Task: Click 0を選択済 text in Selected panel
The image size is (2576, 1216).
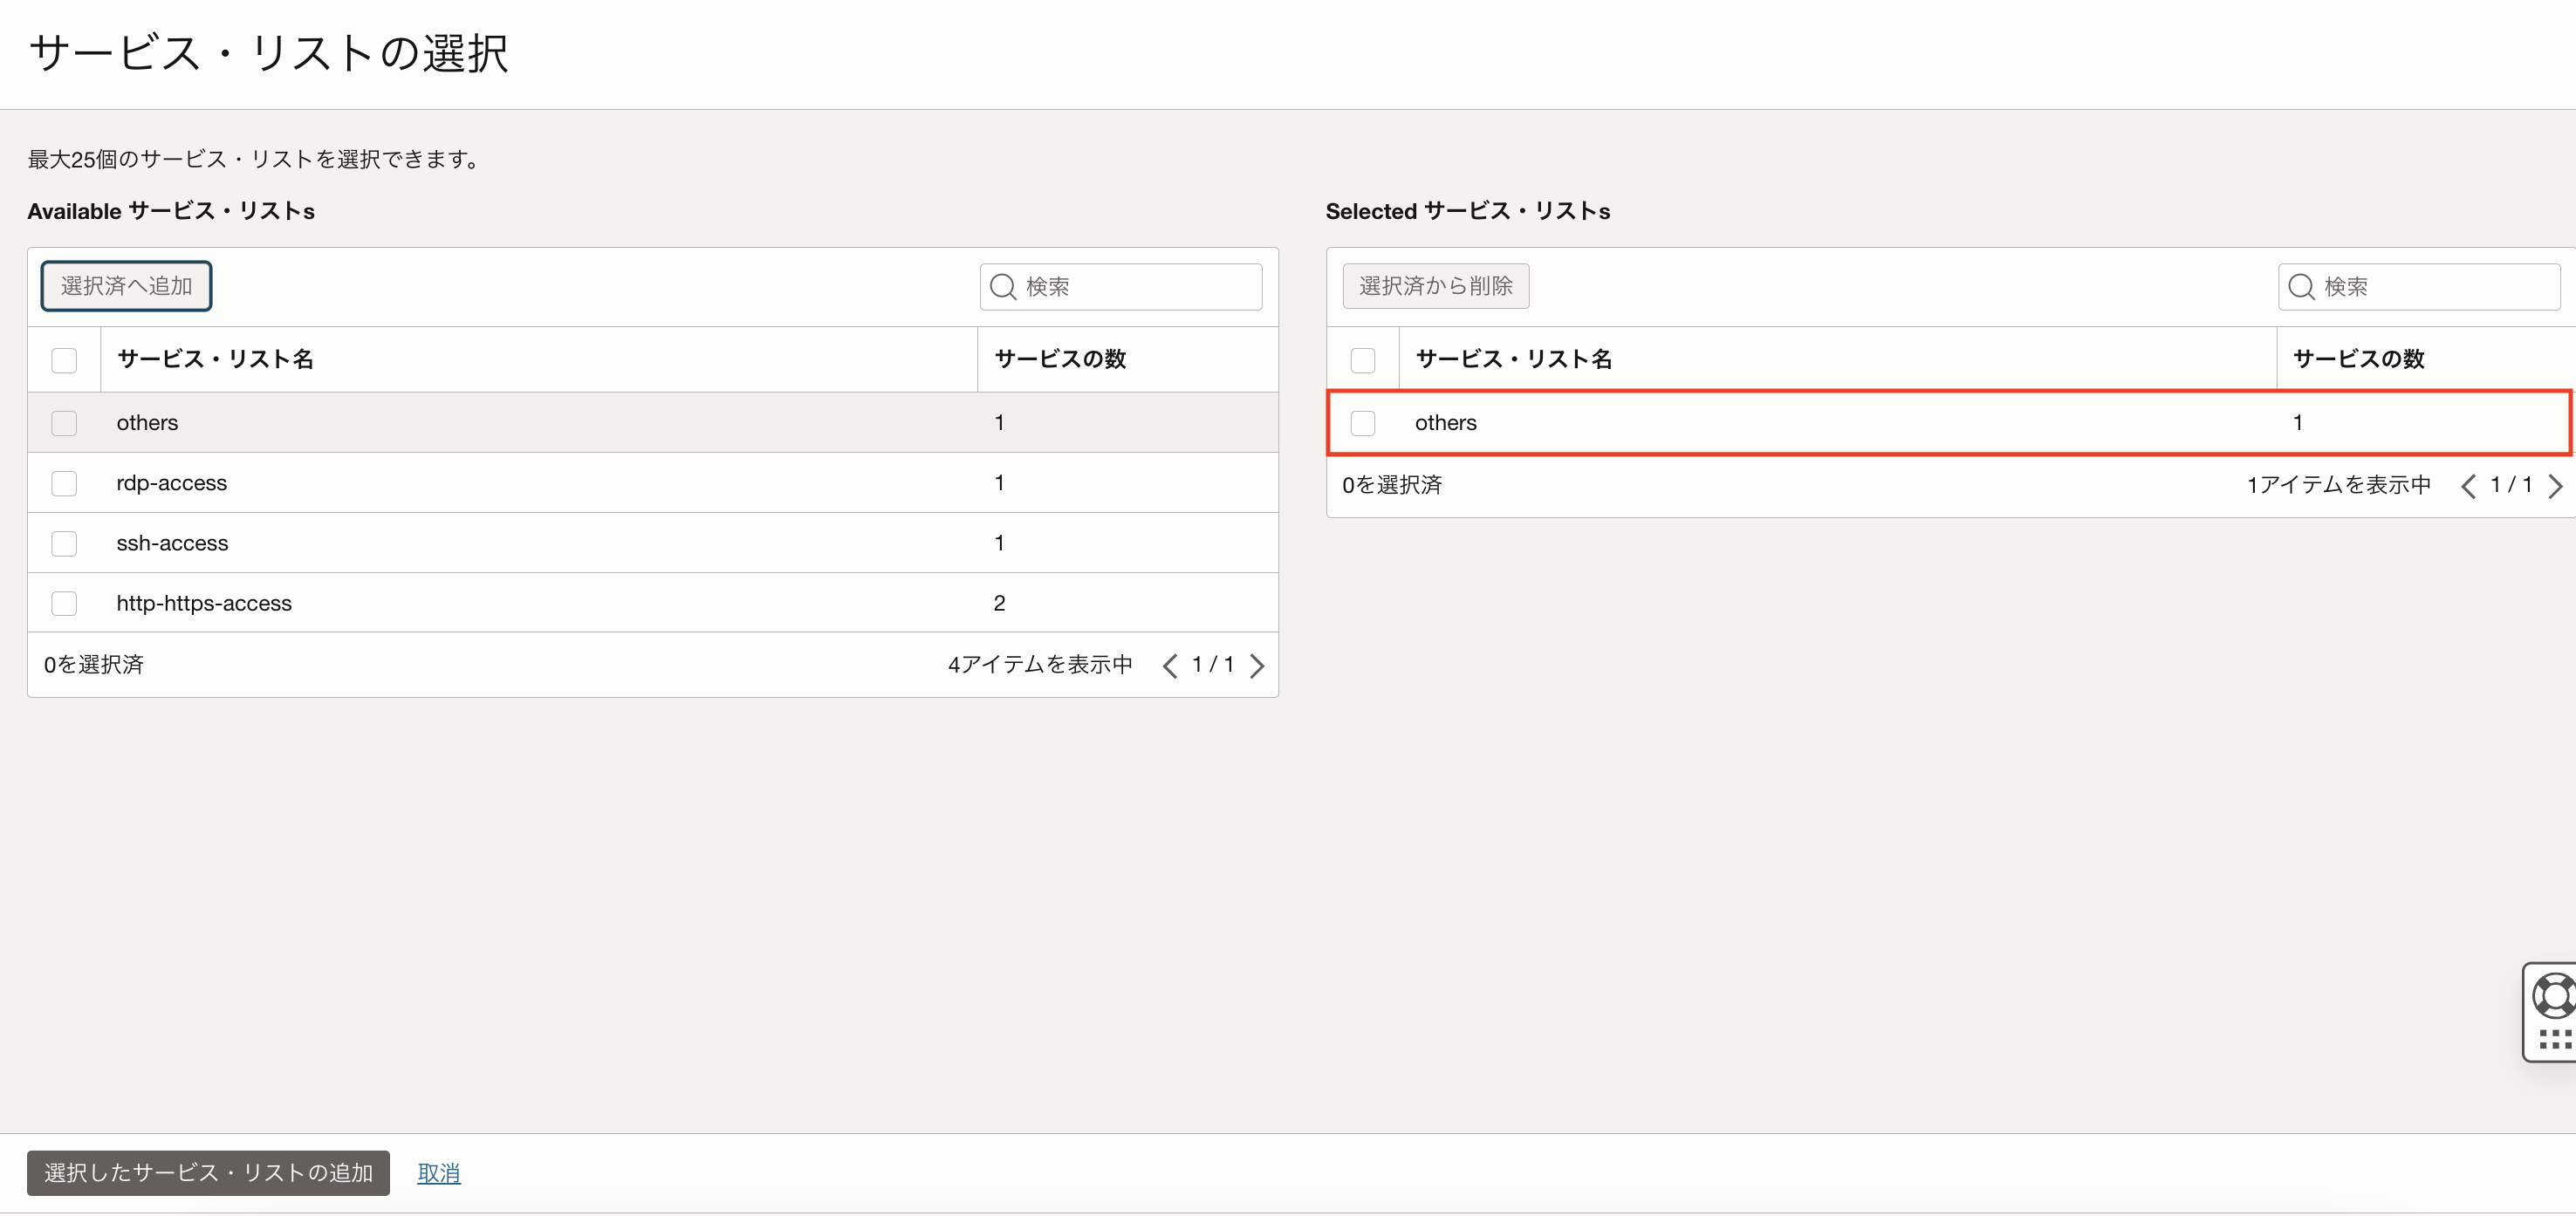Action: [x=1392, y=485]
